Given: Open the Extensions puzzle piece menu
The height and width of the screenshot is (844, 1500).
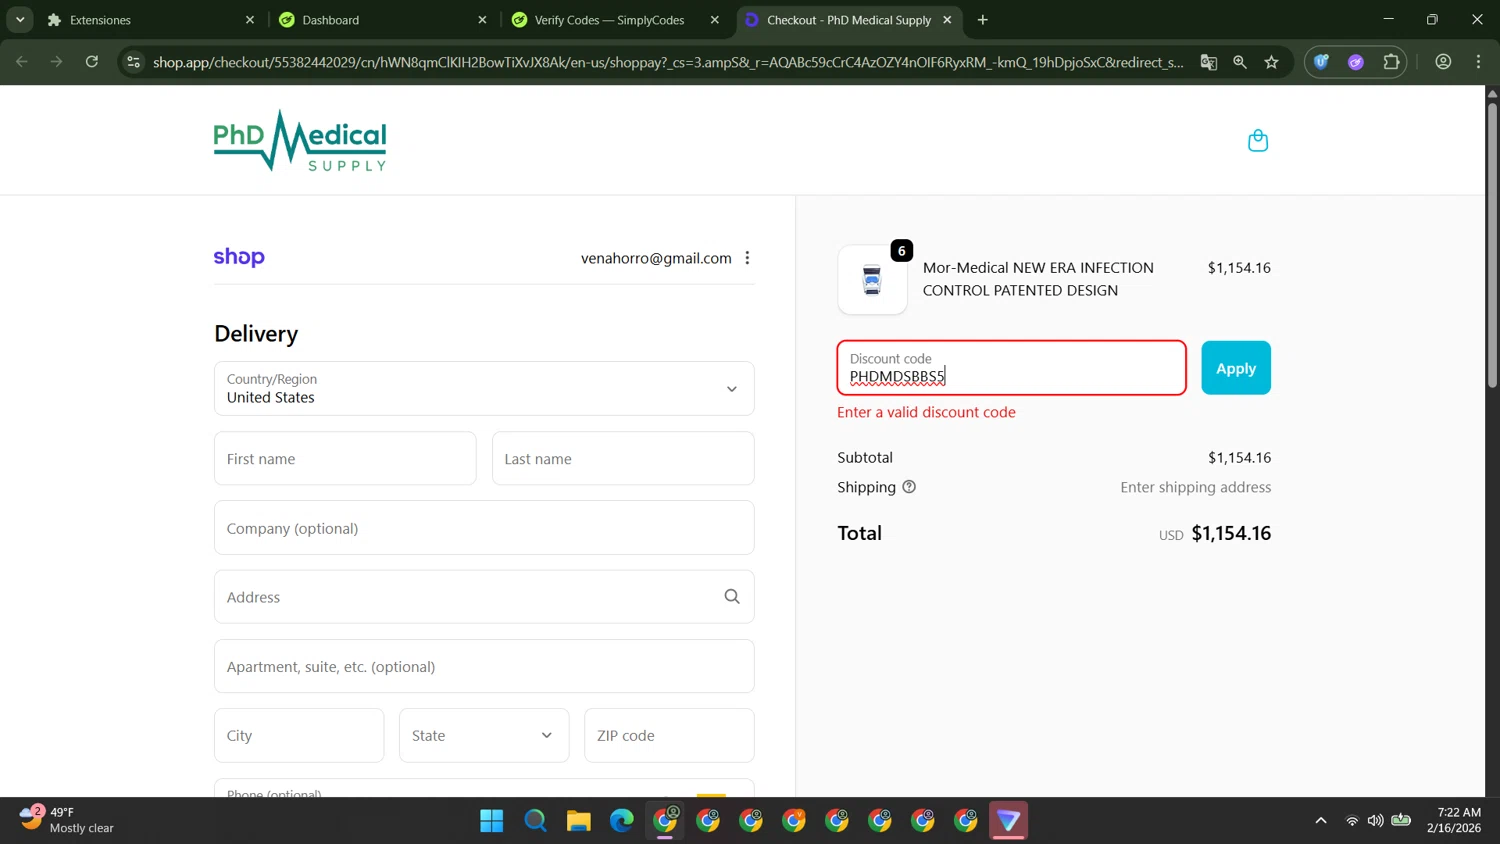Looking at the screenshot, I should click(1391, 62).
